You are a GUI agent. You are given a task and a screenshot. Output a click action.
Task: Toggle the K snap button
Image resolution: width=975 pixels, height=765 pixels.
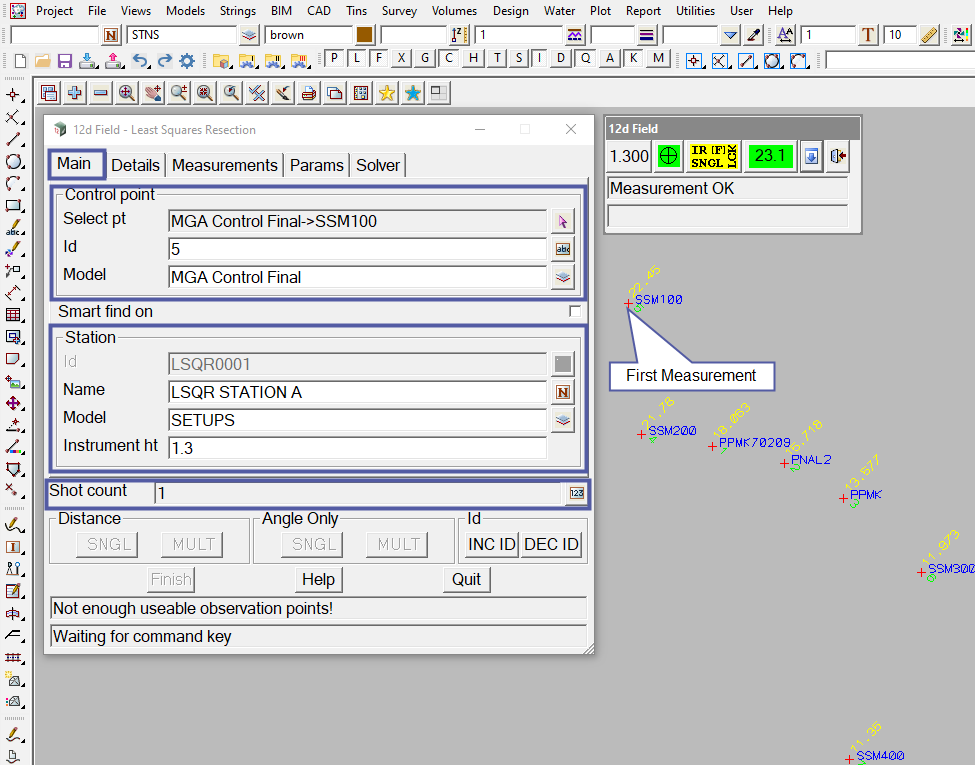[x=634, y=58]
